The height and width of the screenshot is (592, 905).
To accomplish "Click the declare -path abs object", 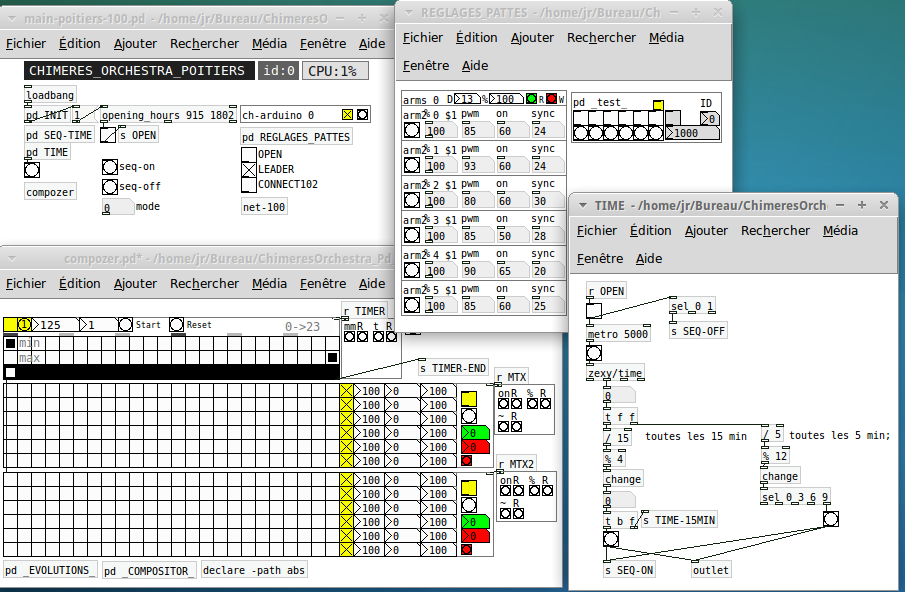I will tap(254, 570).
